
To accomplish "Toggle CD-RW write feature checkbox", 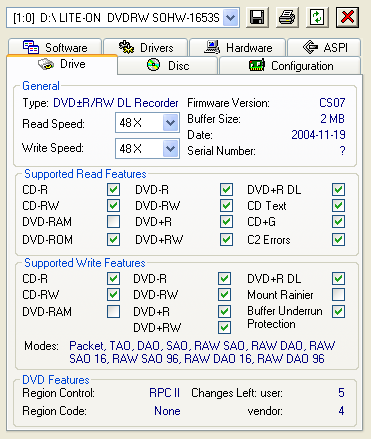I will [x=113, y=294].
